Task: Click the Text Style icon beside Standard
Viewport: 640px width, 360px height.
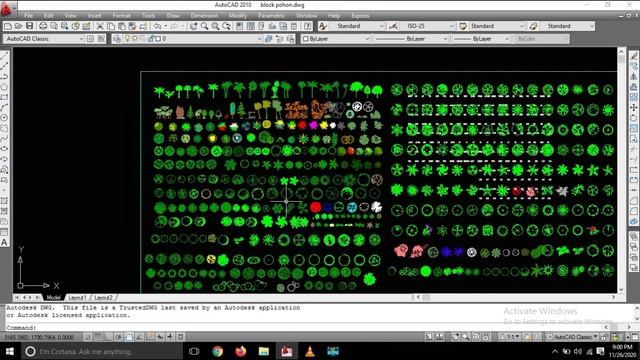Action: pos(323,26)
